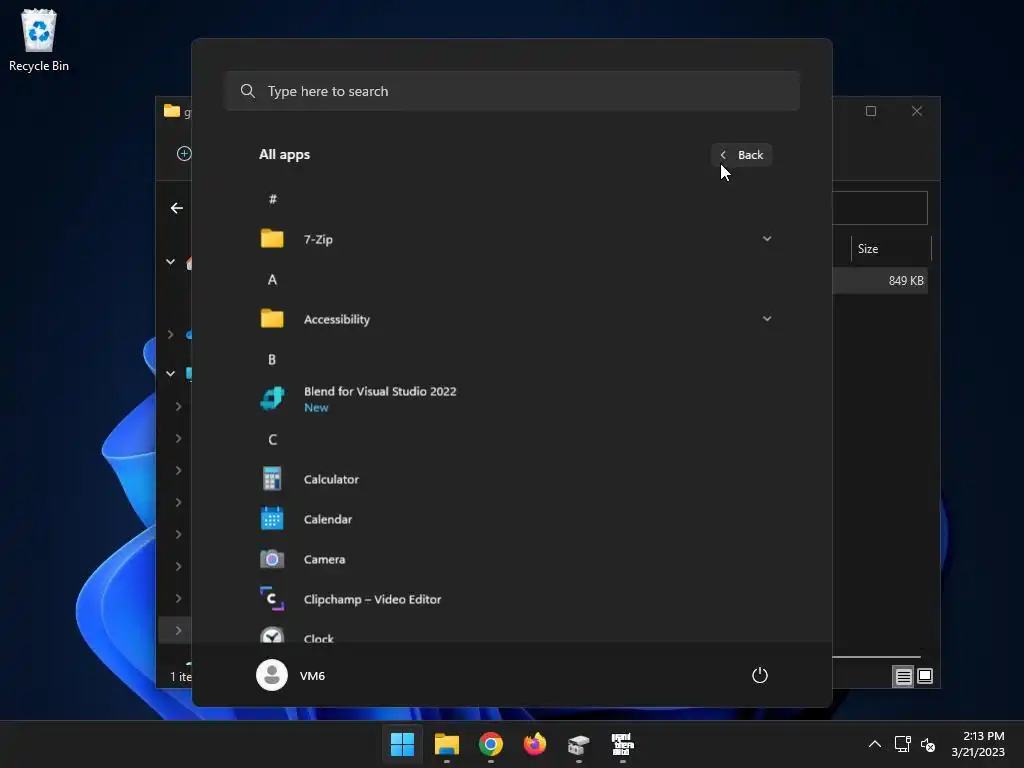Maximize the Explorer window

[871, 111]
